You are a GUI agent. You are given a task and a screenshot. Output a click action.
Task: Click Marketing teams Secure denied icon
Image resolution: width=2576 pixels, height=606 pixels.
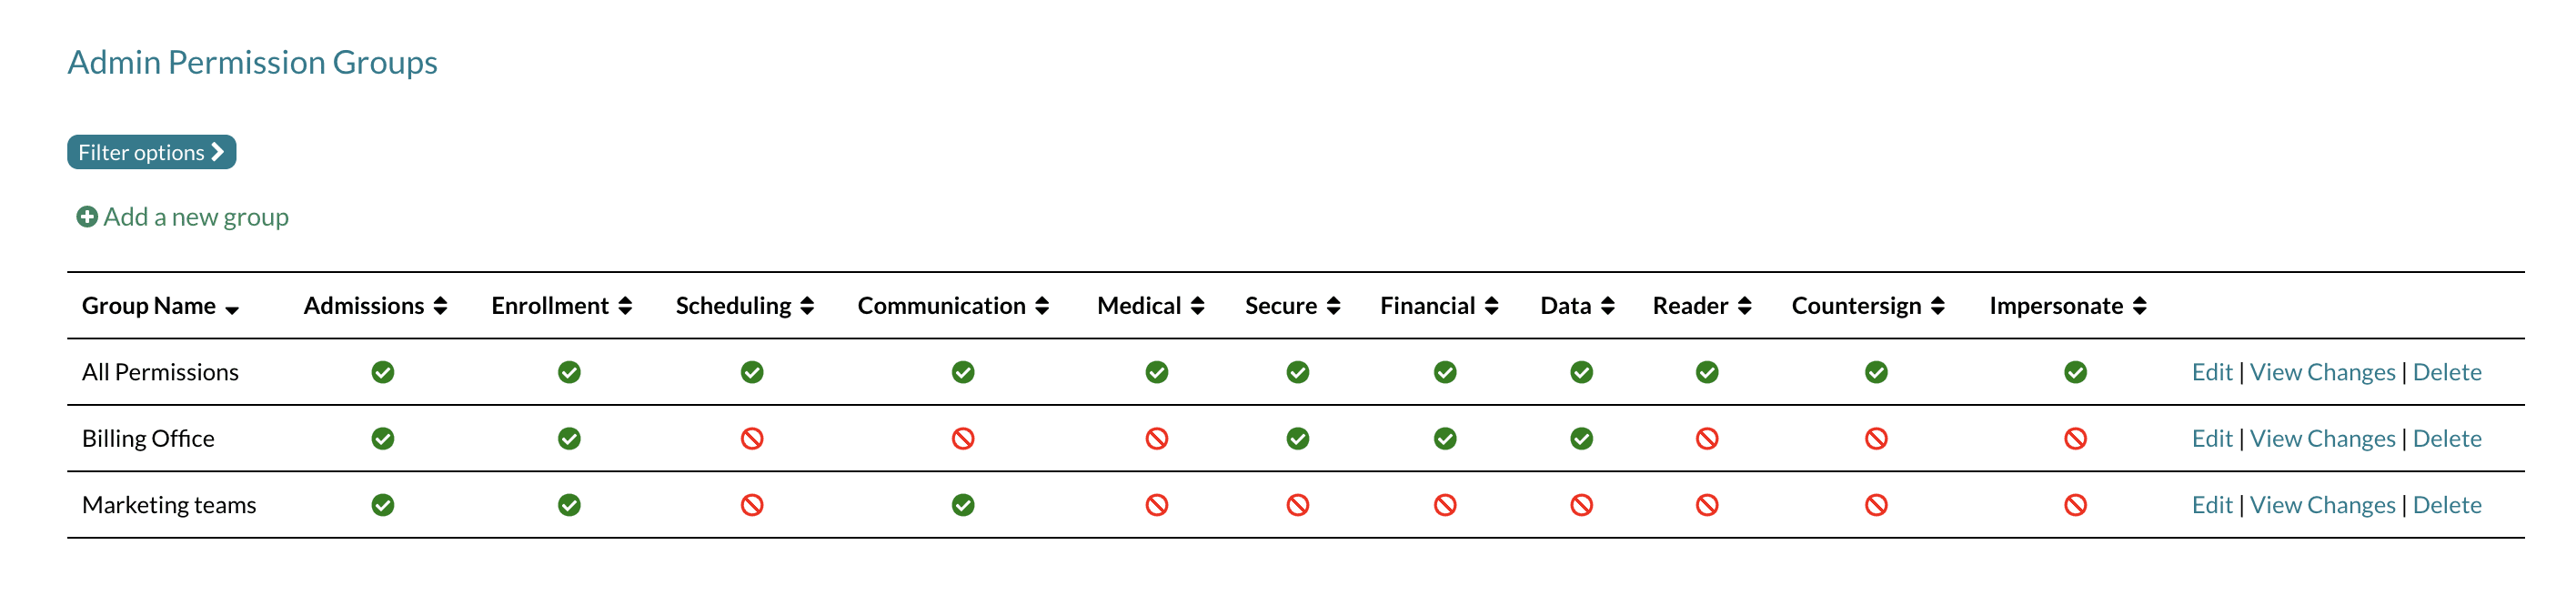(1298, 505)
